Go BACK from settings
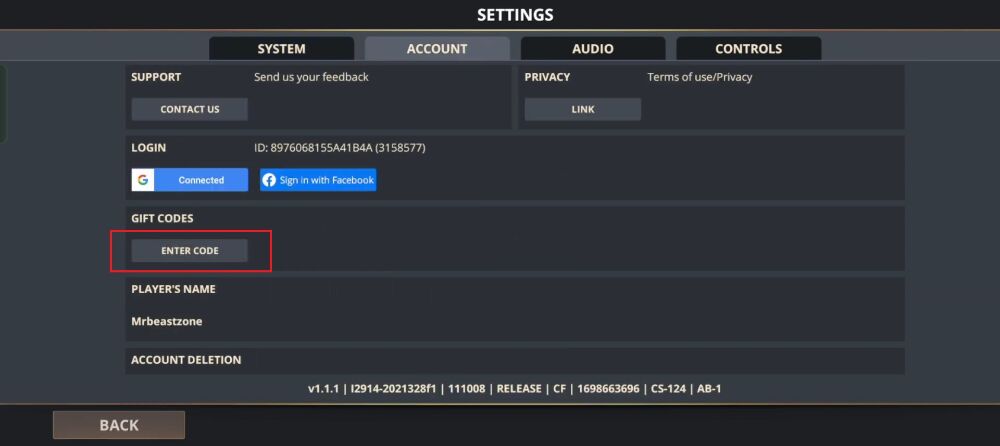1000x446 pixels. [x=119, y=425]
